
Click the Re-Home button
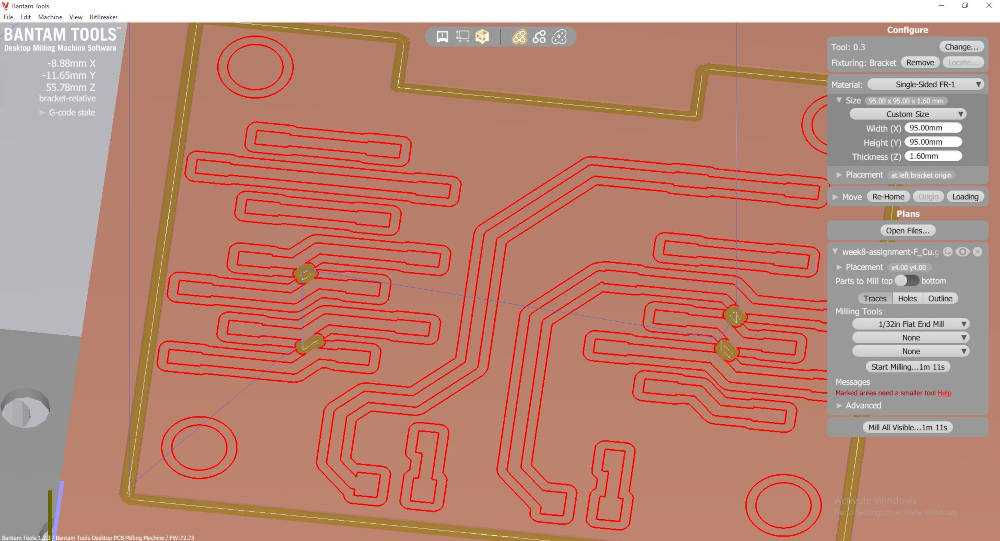(x=888, y=196)
